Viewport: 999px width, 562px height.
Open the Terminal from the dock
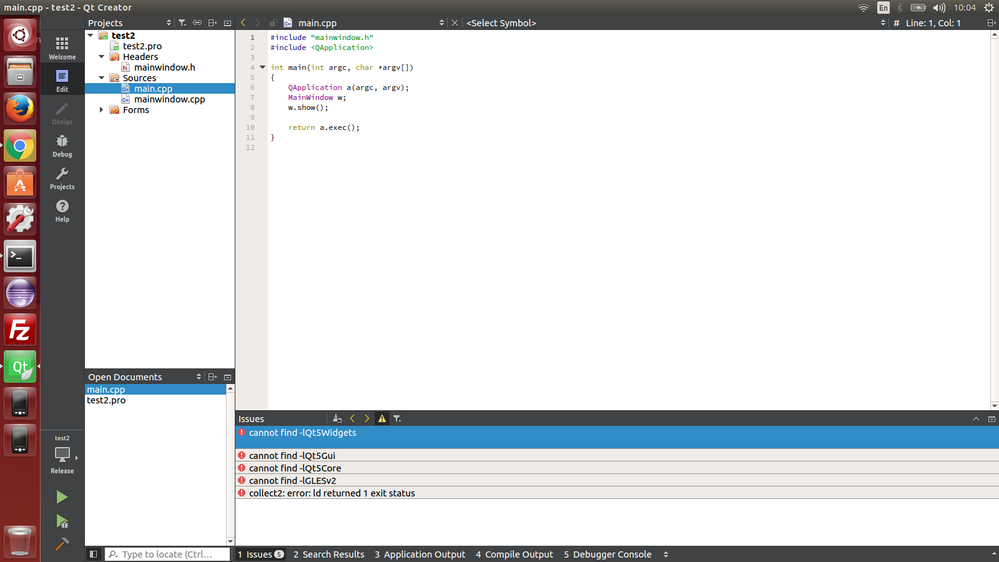[20, 256]
